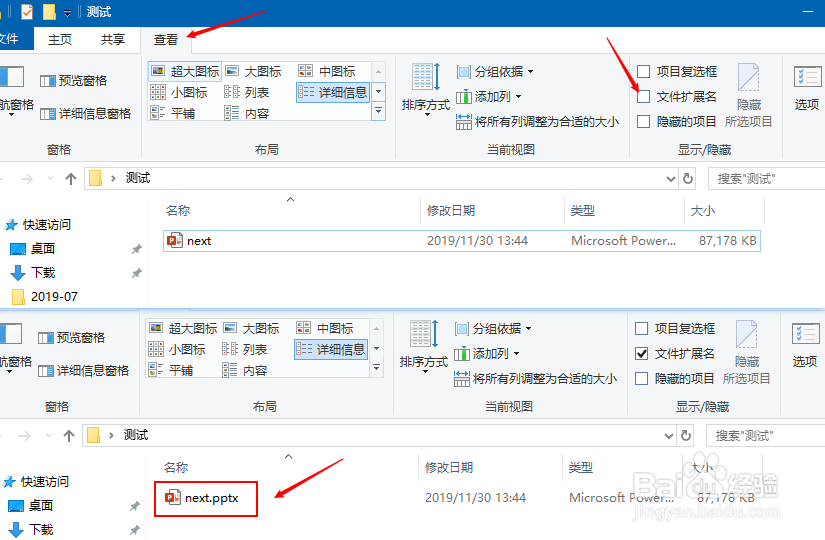
Task: Open the 主页 ribbon tab
Action: click(59, 39)
